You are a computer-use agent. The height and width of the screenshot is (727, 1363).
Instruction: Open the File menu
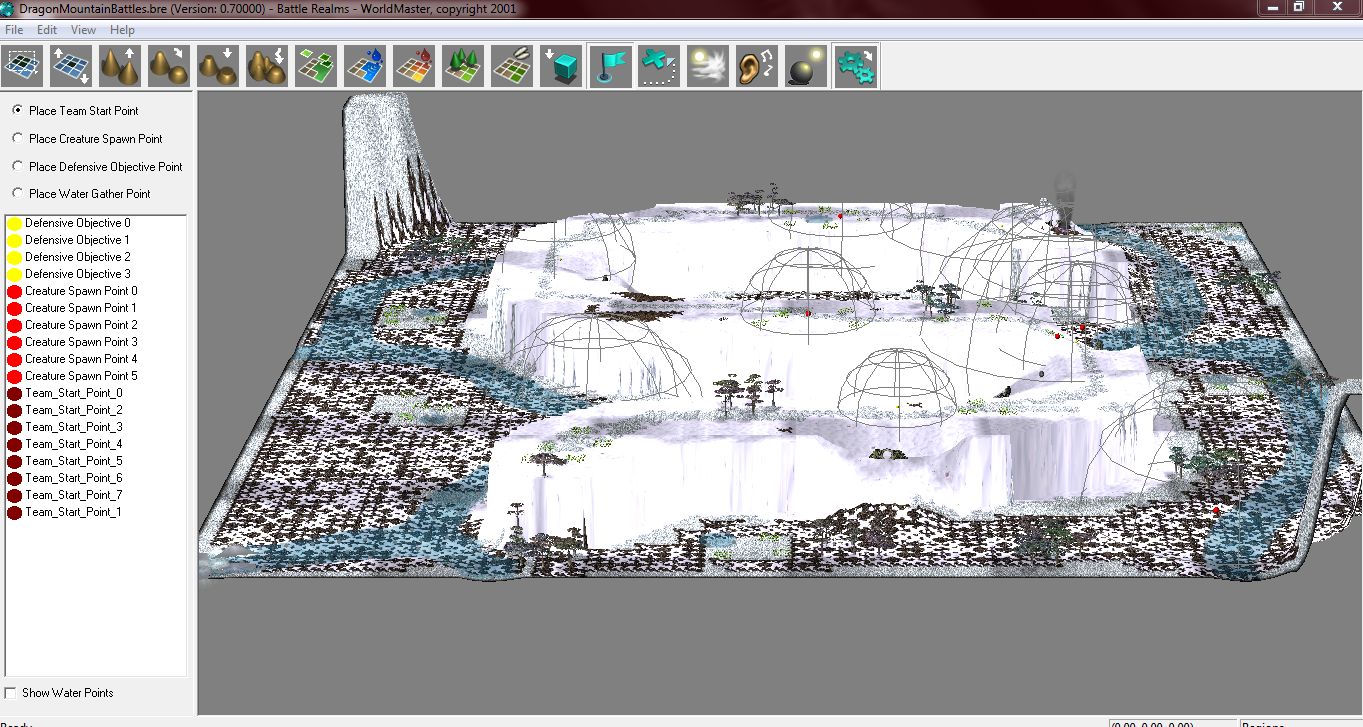(x=14, y=30)
